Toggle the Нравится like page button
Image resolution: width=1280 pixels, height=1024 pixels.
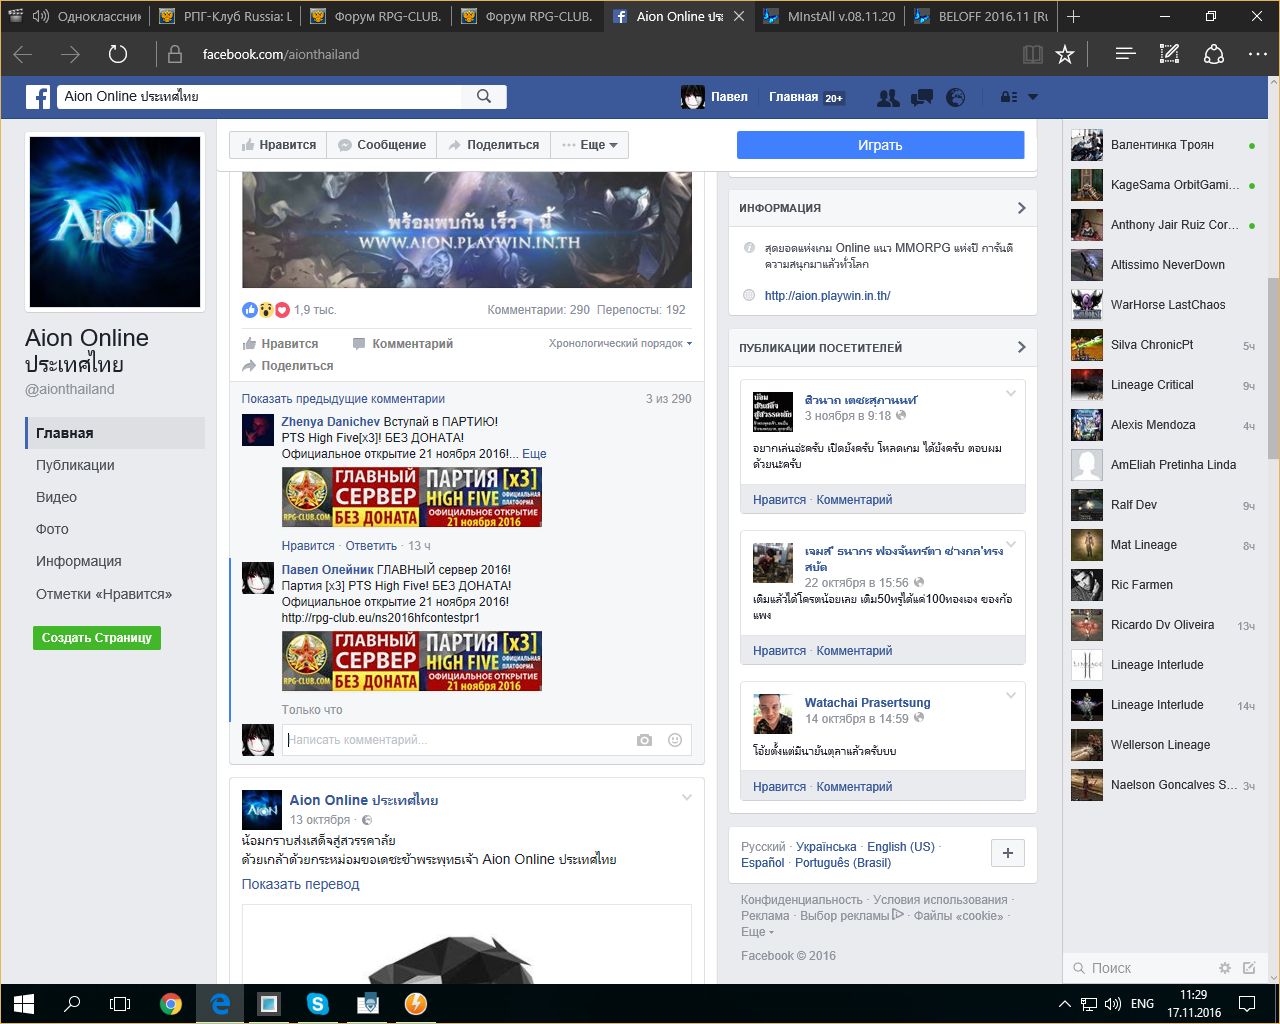point(278,145)
